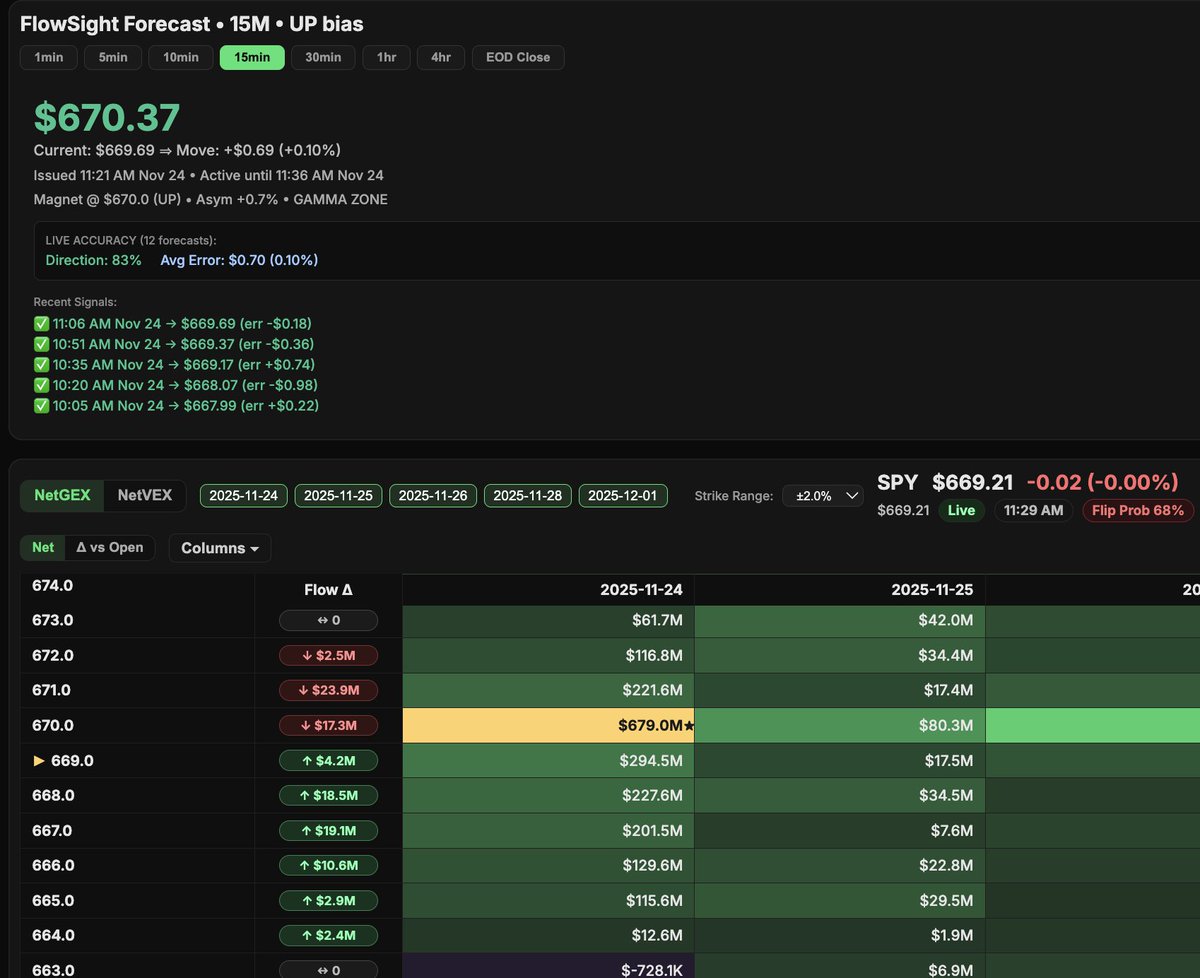Toggle the 2025-11-26 expiry filter
Viewport: 1200px width, 978px height.
click(x=433, y=496)
